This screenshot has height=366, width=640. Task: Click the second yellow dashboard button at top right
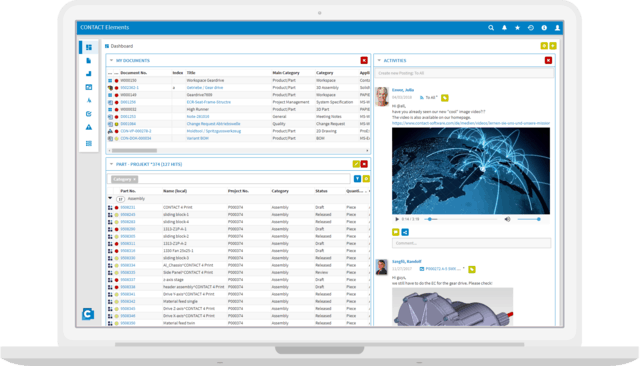[553, 46]
